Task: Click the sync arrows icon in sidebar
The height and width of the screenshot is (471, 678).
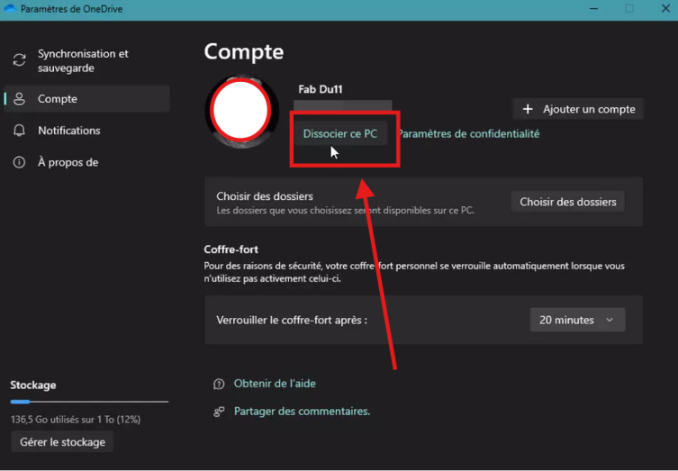Action: point(19,60)
